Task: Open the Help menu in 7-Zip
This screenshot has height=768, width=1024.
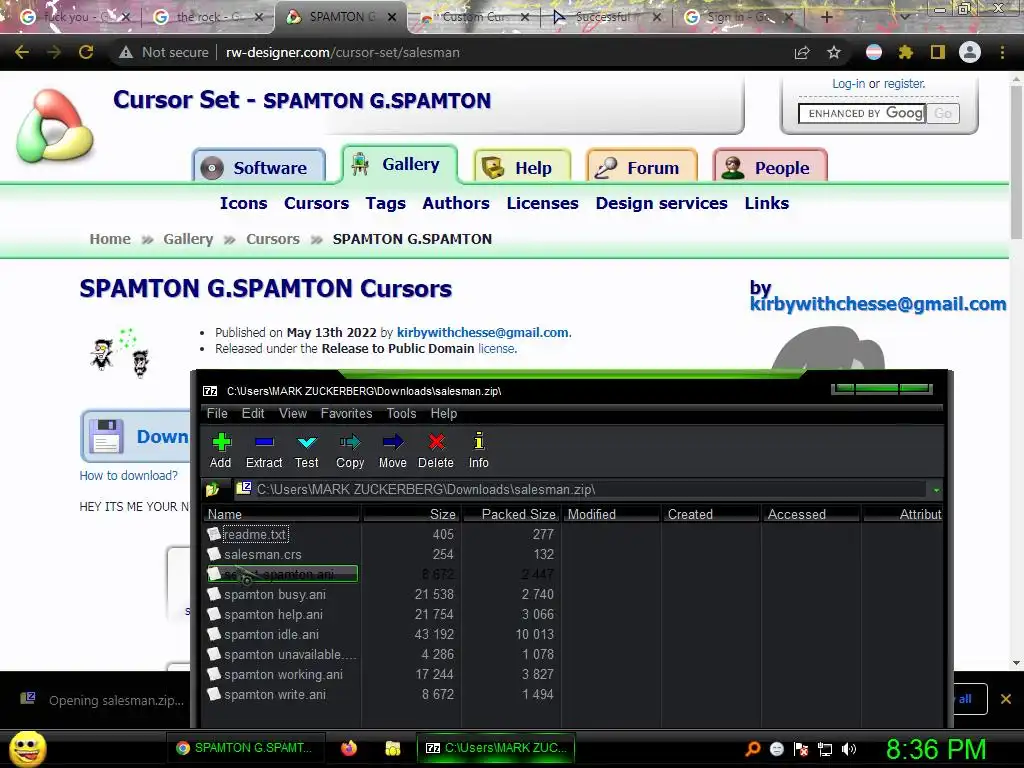Action: point(443,413)
